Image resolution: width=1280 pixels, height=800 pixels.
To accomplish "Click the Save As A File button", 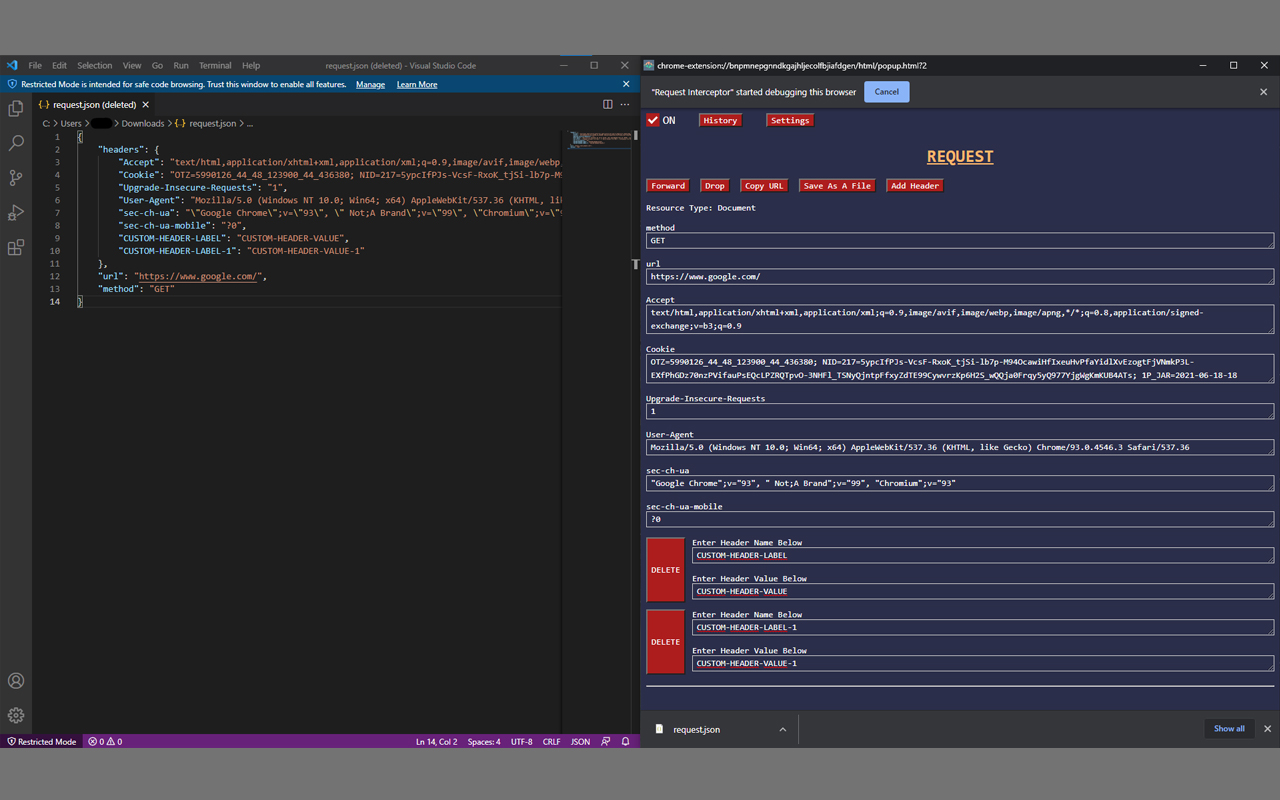I will click(837, 186).
